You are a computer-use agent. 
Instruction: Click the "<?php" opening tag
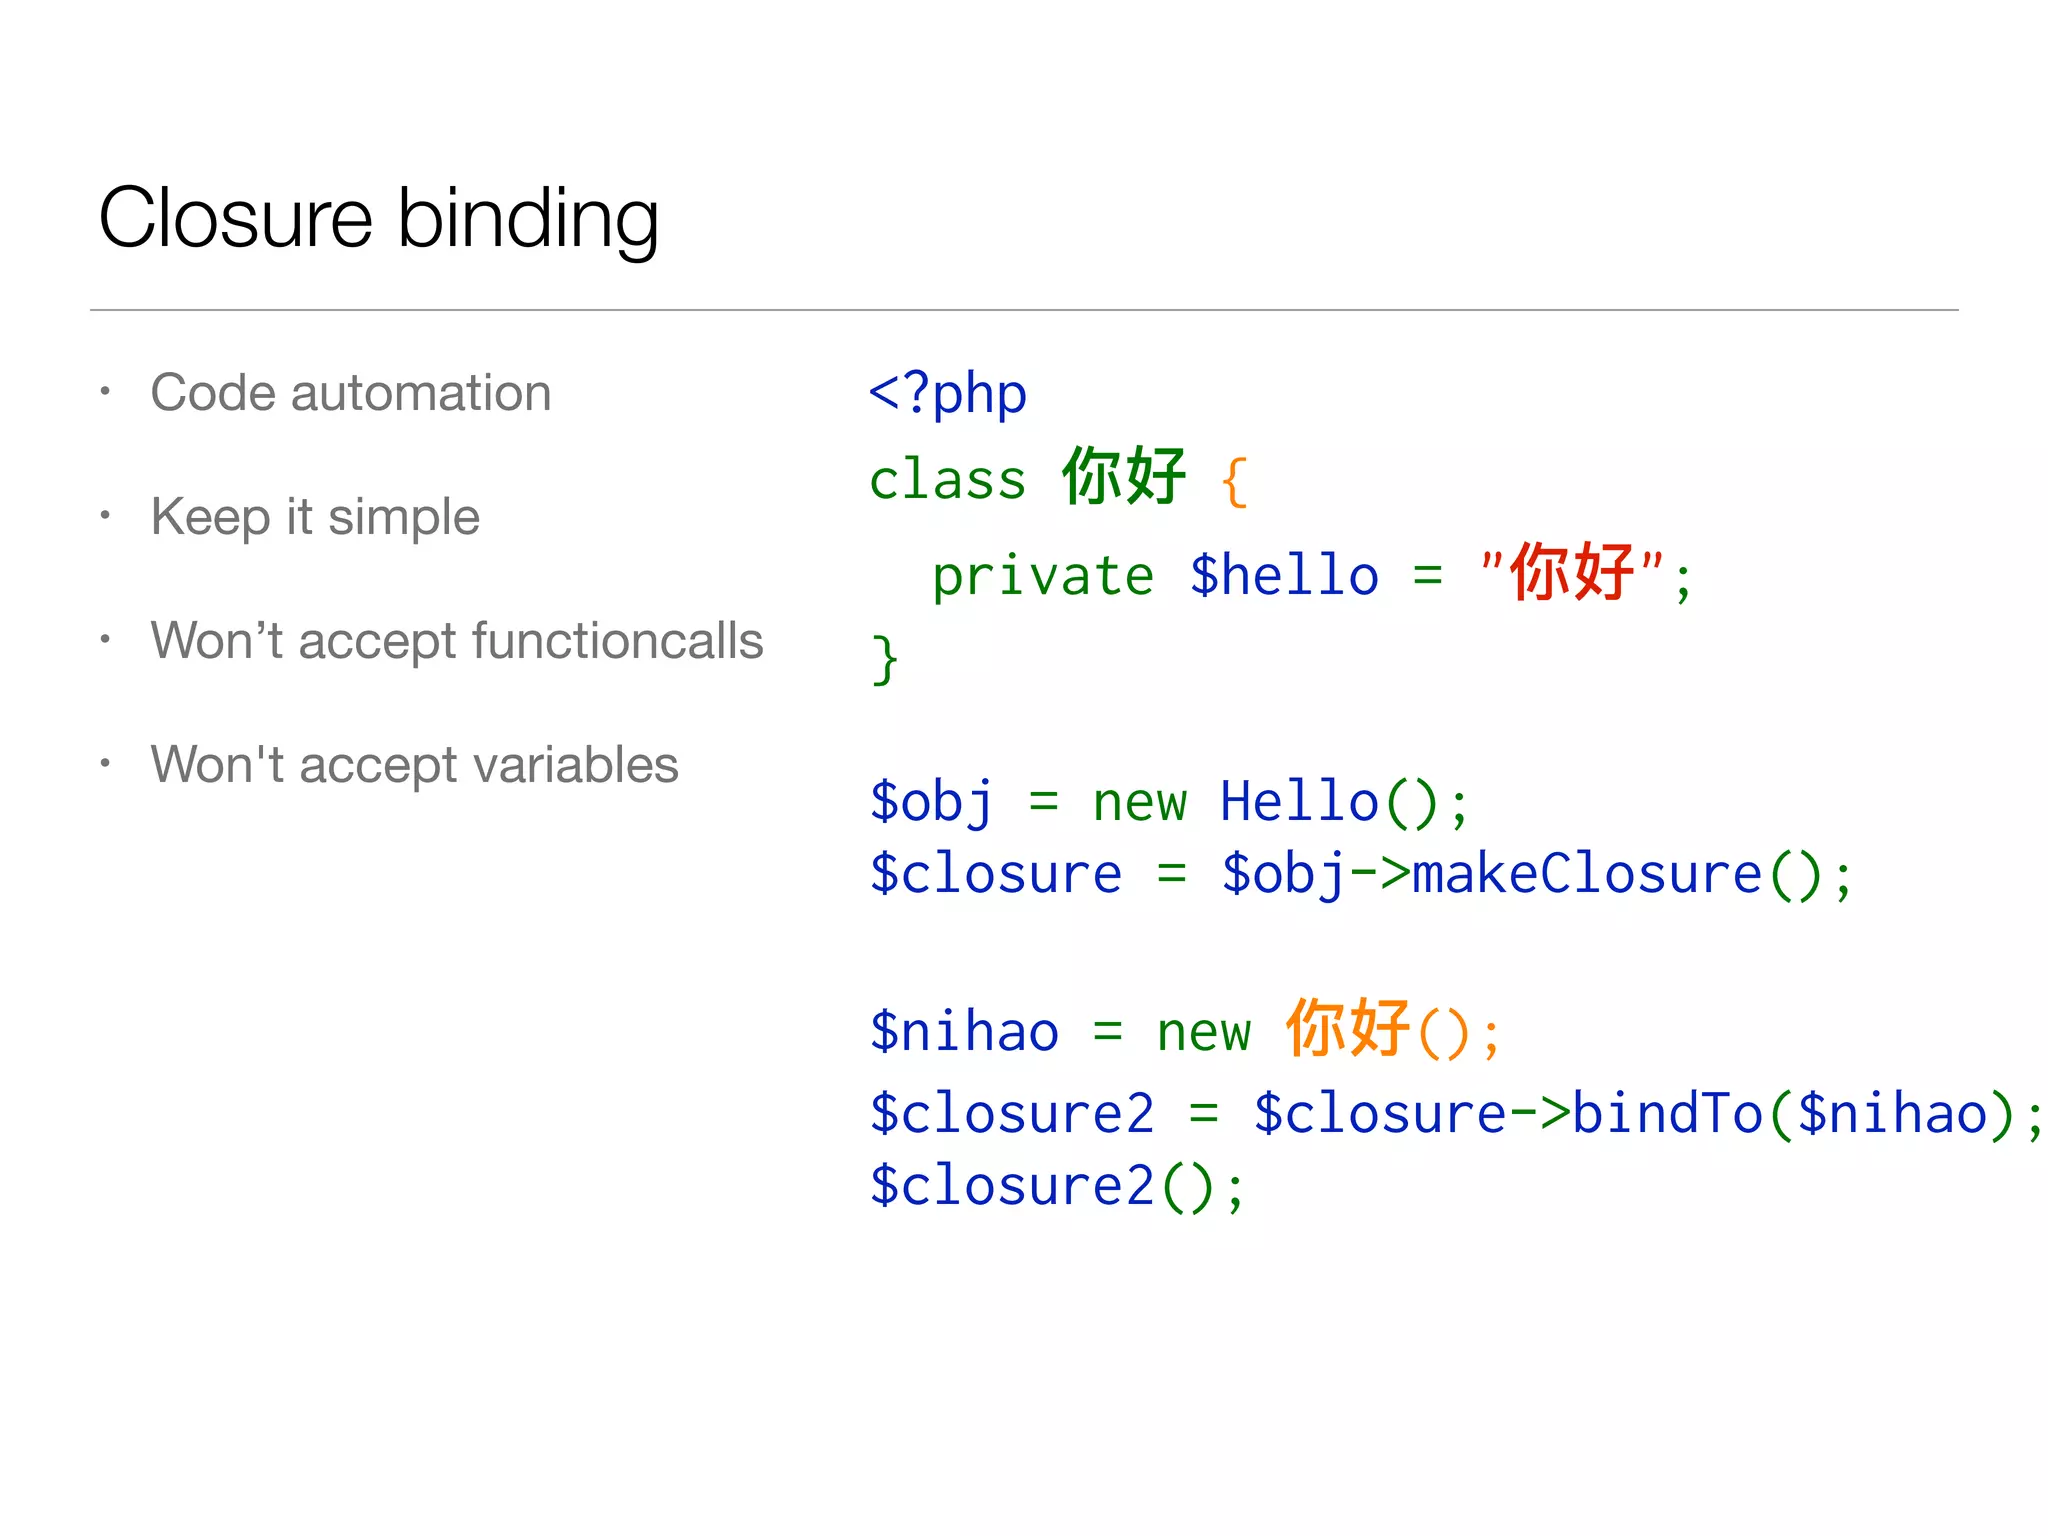pos(947,393)
